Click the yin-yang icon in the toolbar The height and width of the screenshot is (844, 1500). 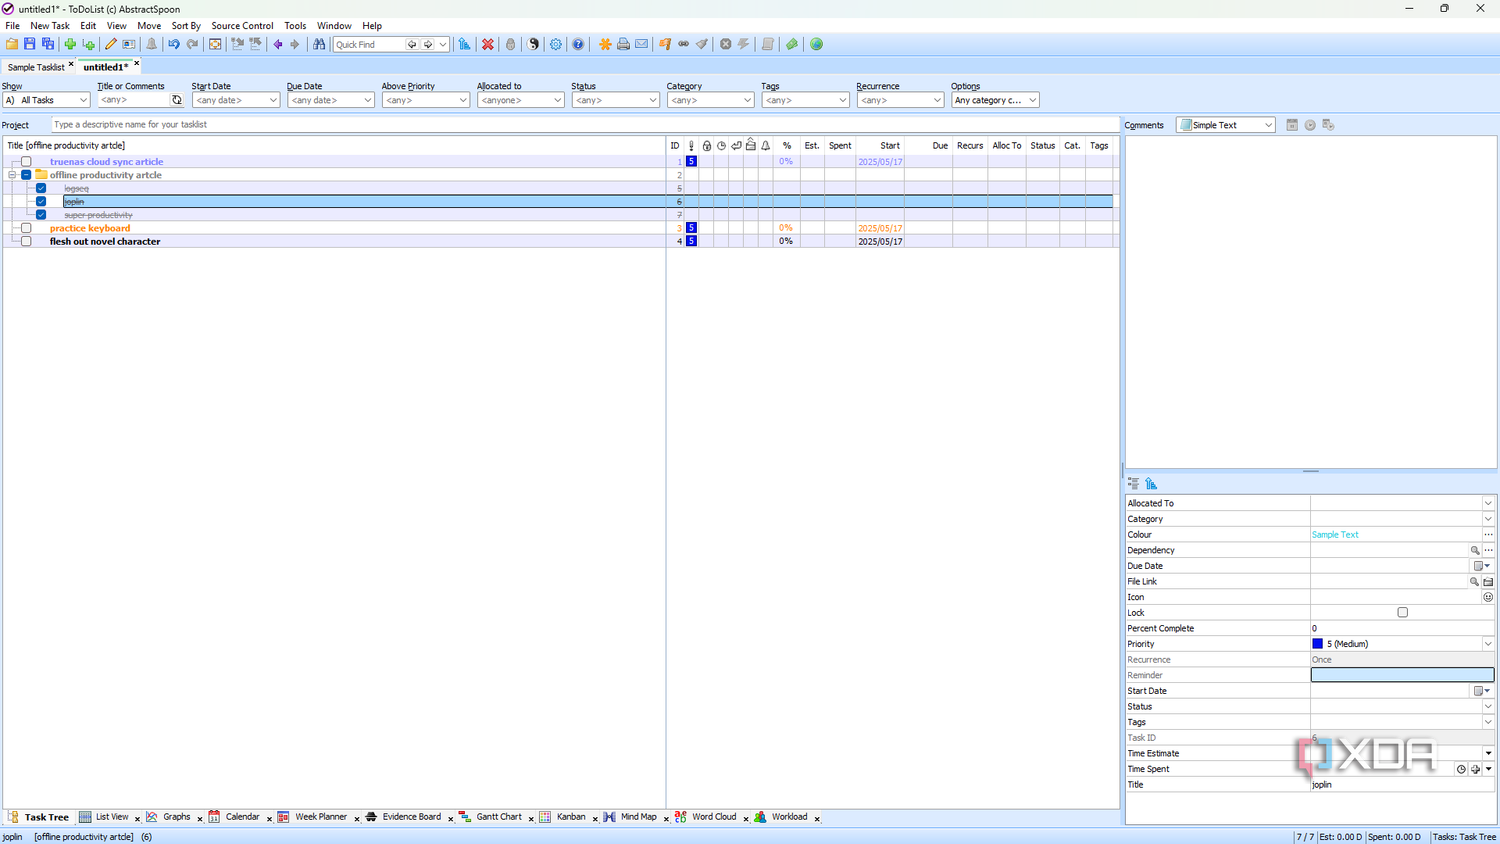[x=534, y=44]
